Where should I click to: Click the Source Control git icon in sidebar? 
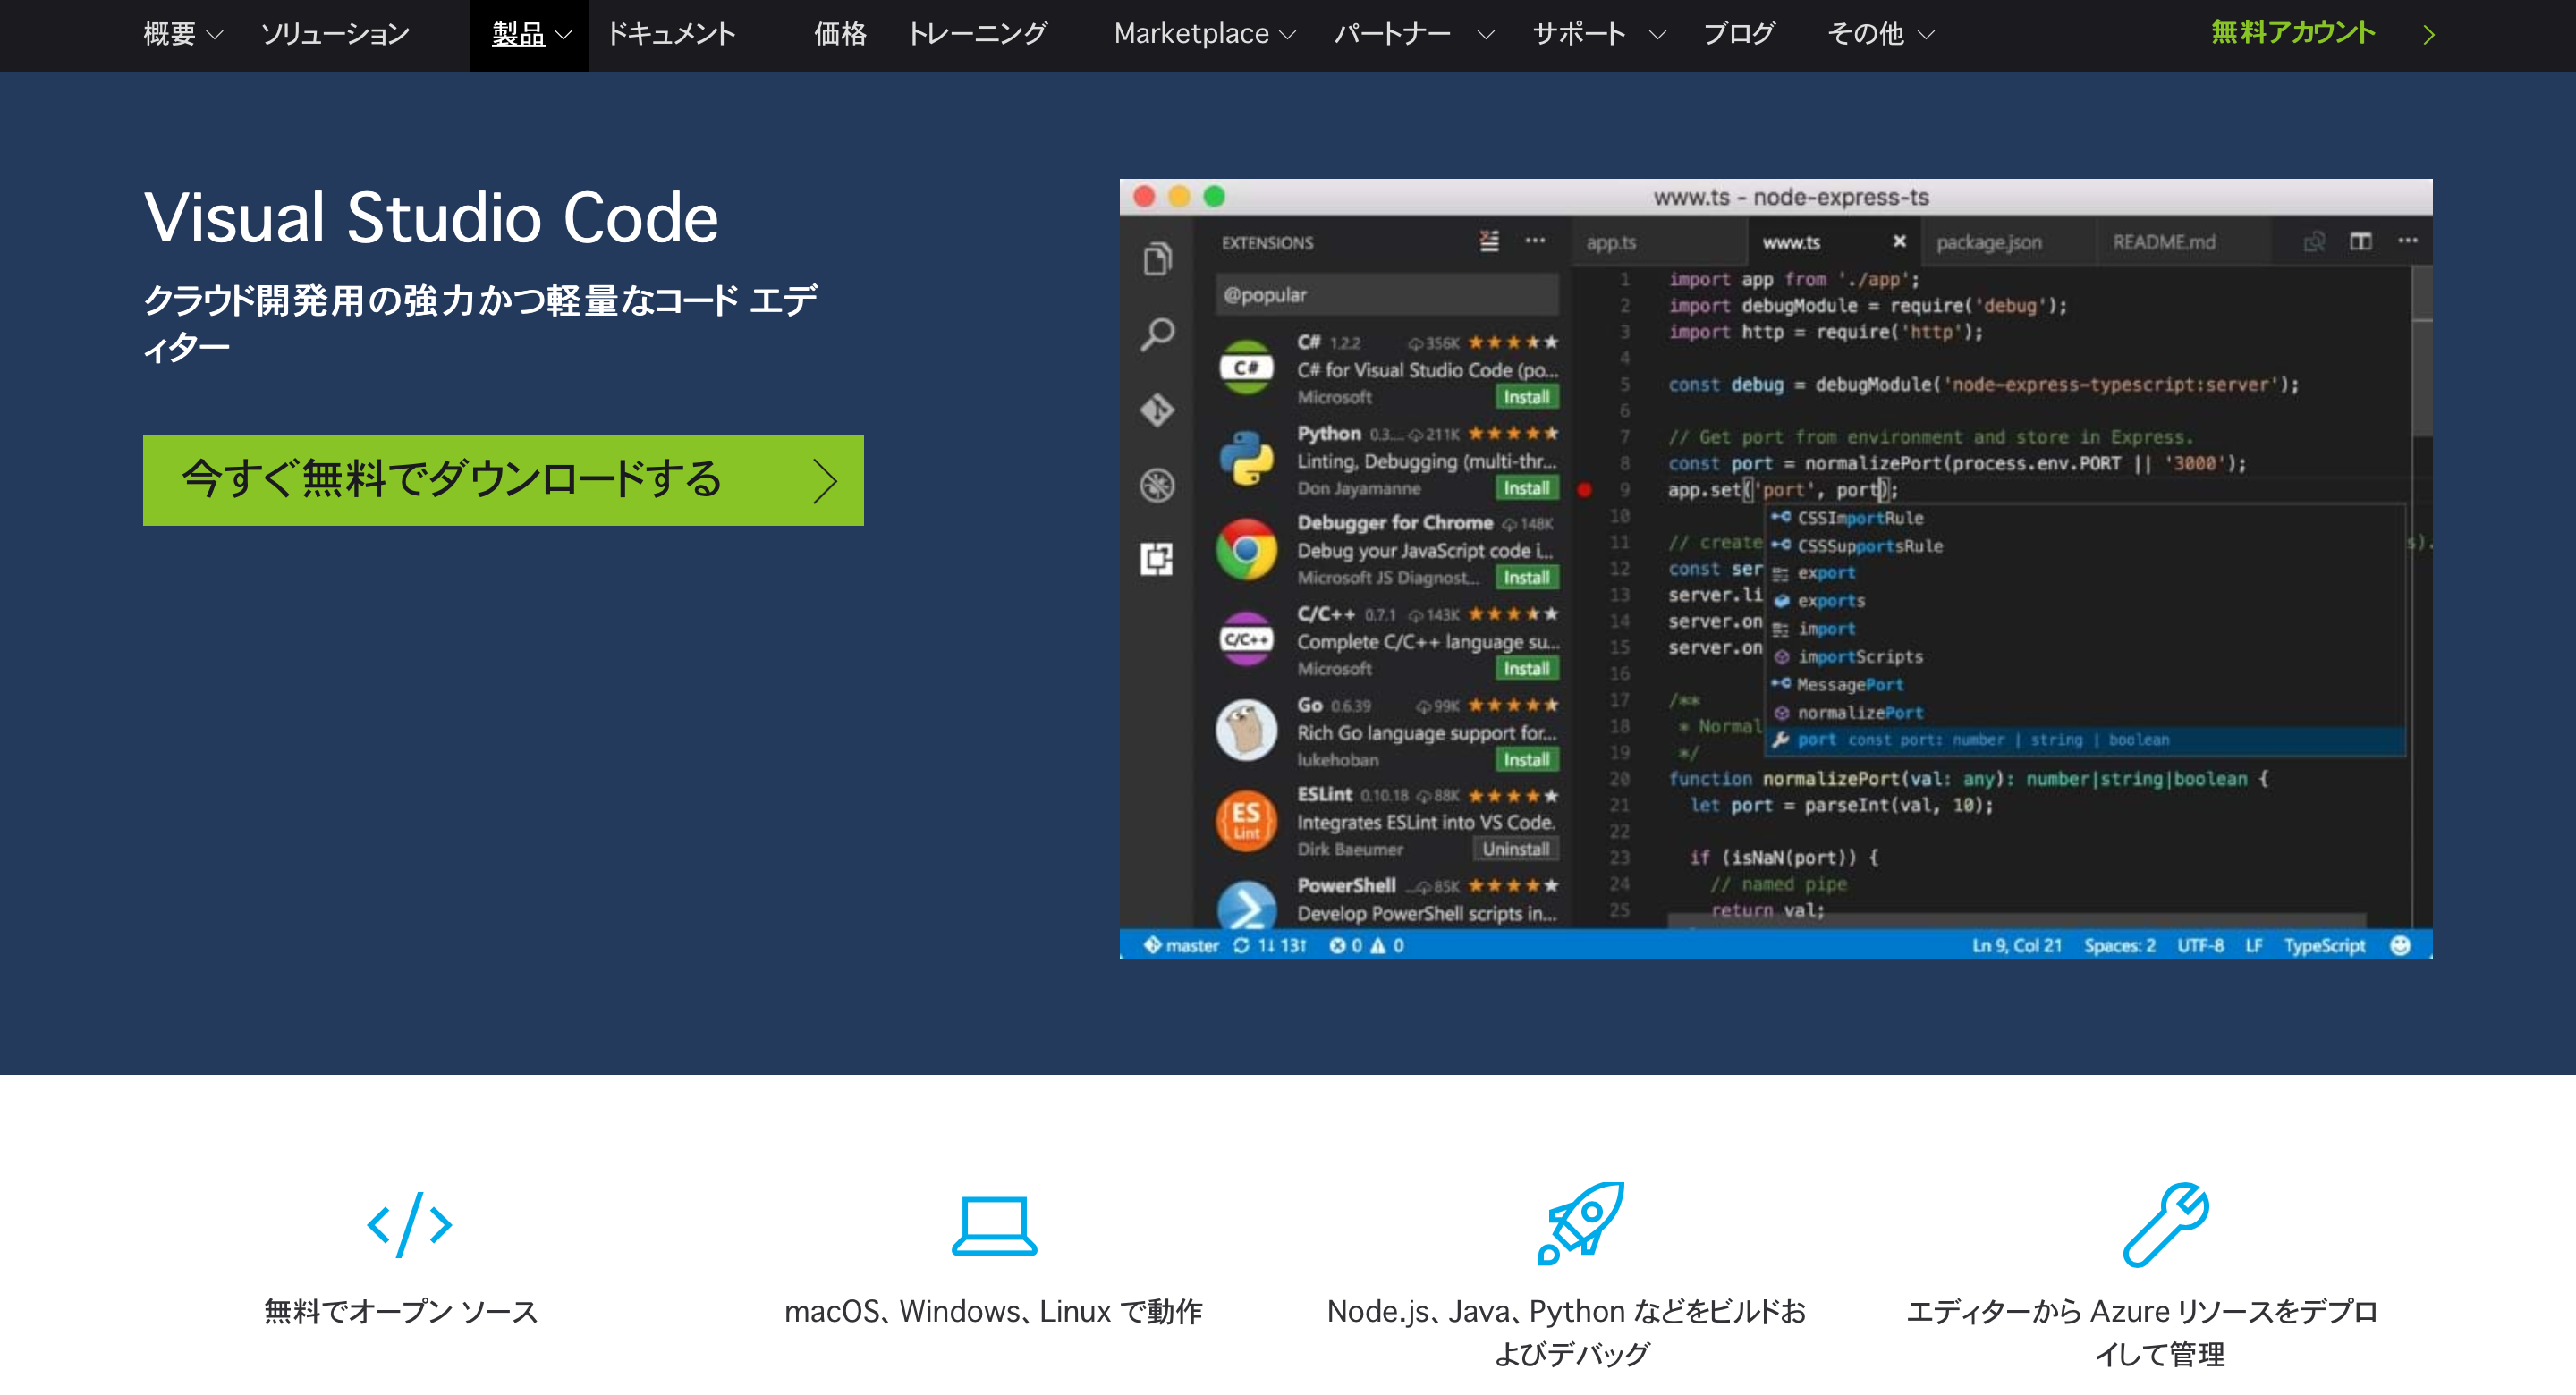click(x=1157, y=410)
